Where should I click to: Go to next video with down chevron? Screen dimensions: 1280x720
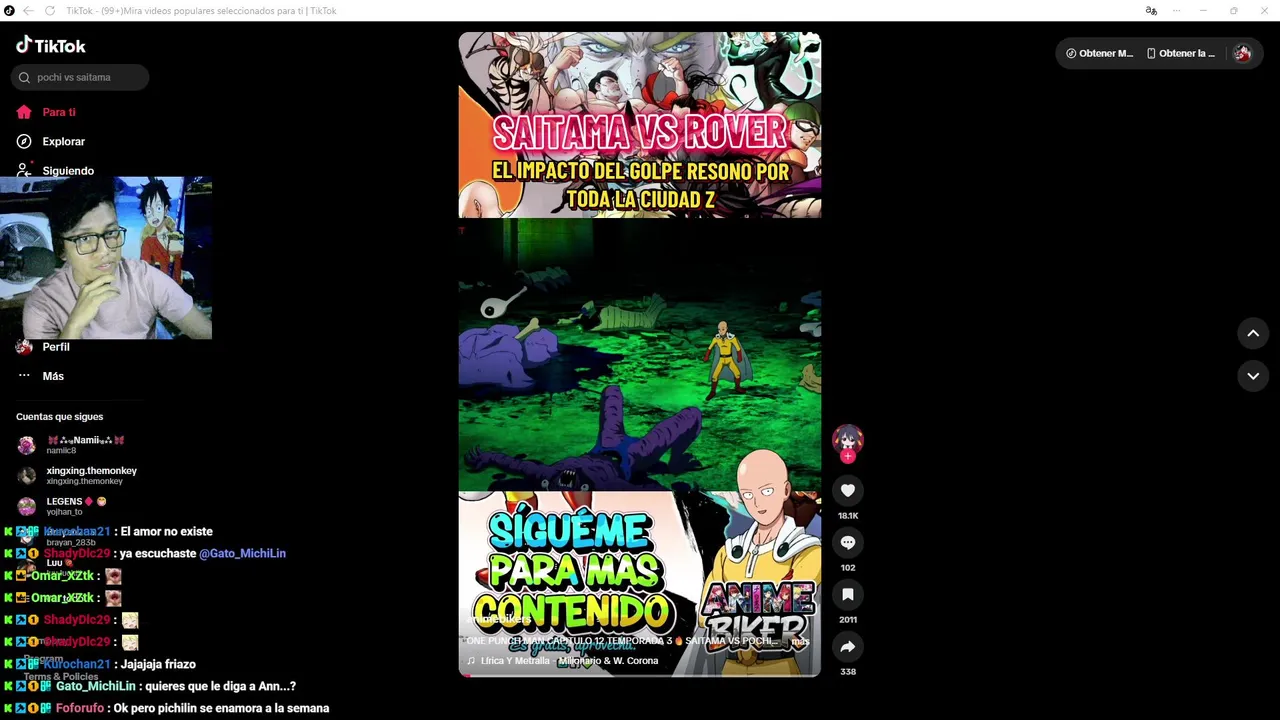(1253, 376)
